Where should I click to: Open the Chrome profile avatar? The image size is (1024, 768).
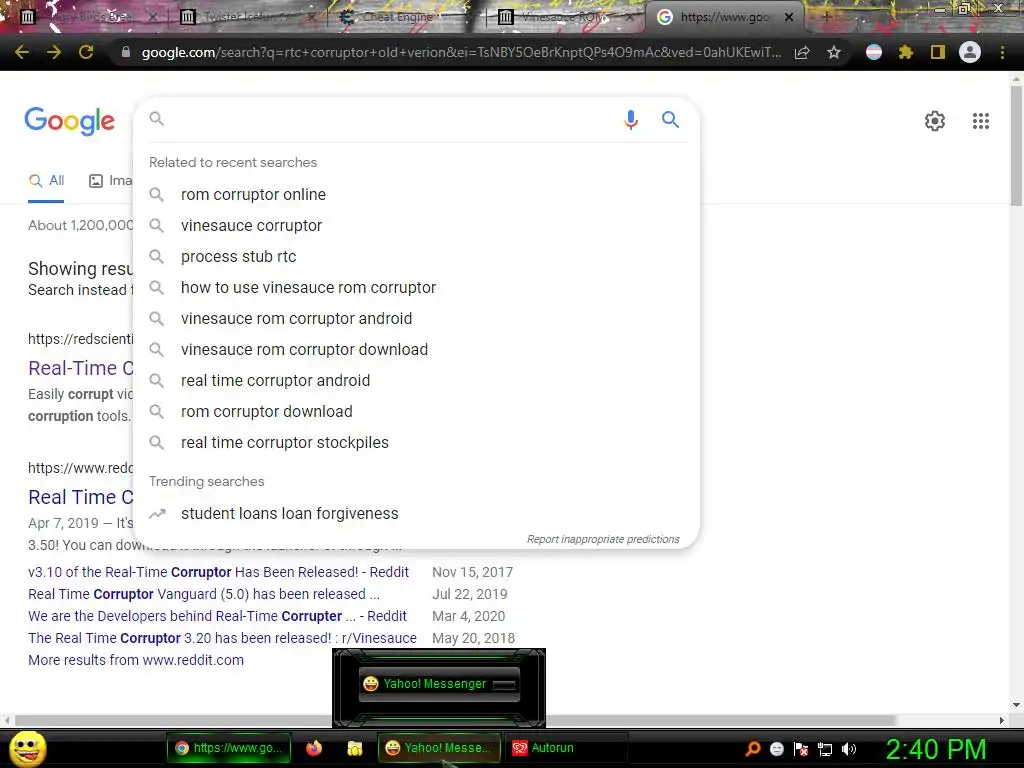[970, 52]
